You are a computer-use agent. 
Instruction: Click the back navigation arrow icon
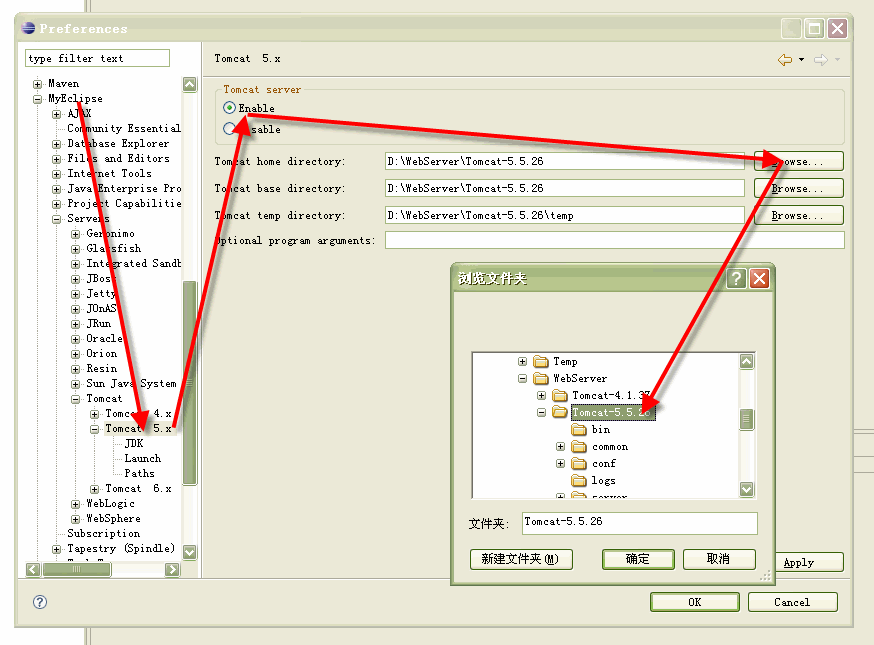point(785,60)
